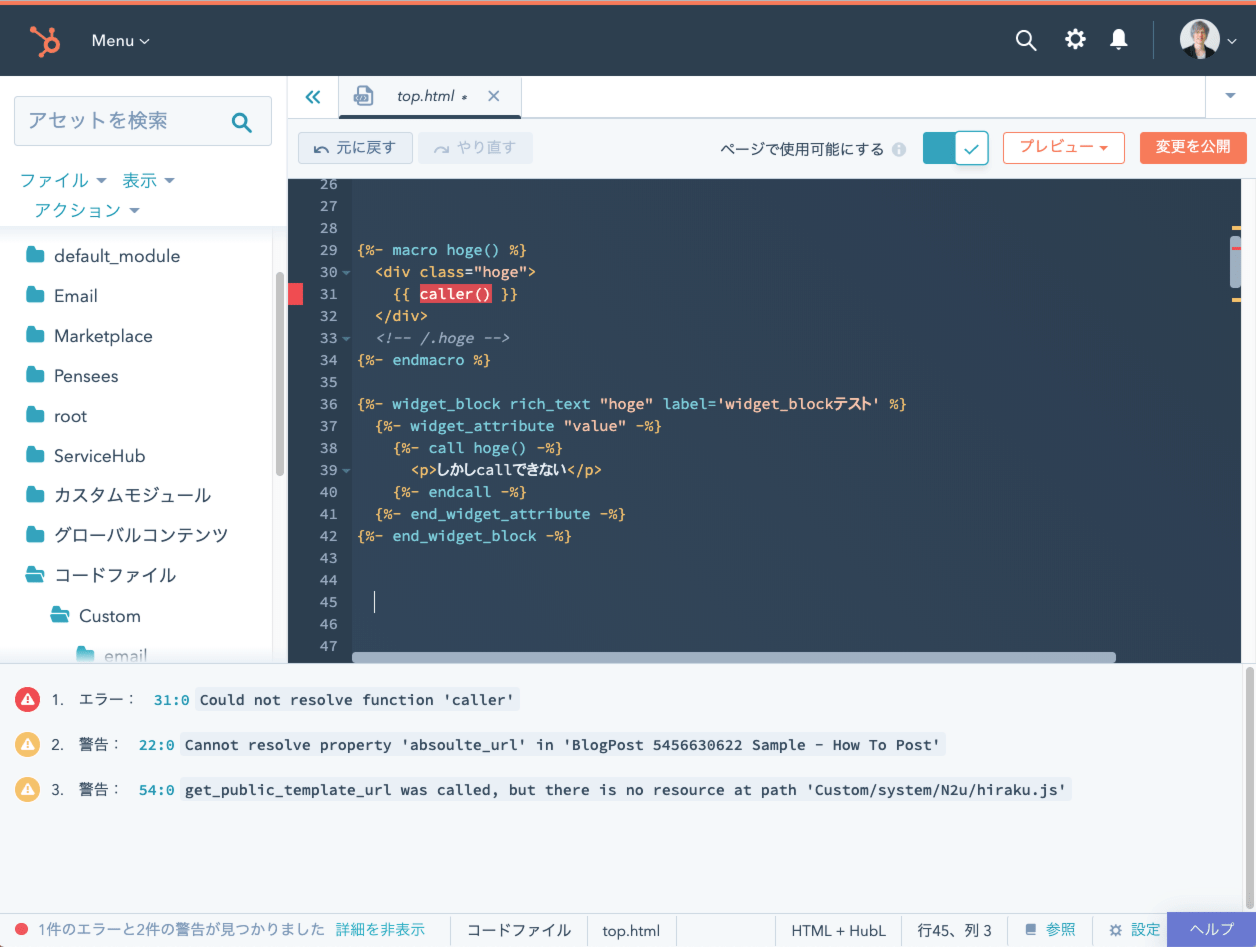Click the アセットを検索 search field
The height and width of the screenshot is (947, 1256).
[125, 121]
